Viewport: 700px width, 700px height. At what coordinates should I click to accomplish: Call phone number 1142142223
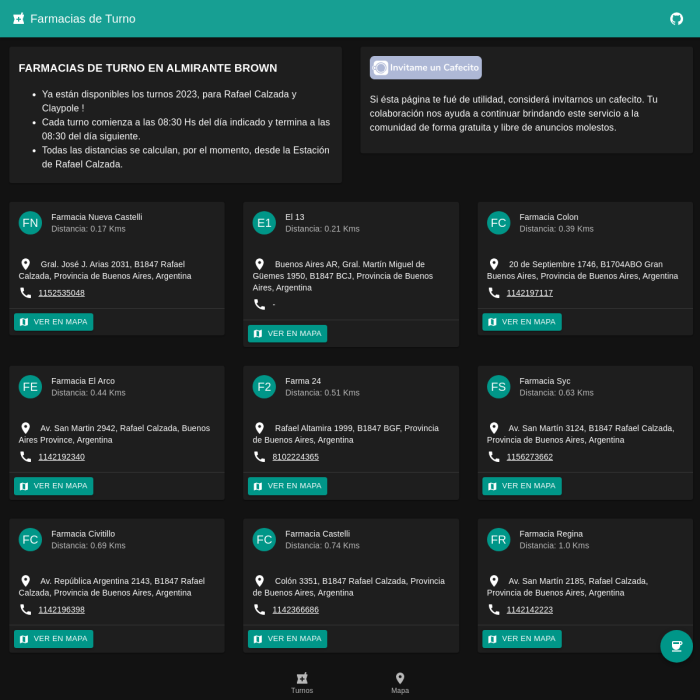pyautogui.click(x=529, y=609)
